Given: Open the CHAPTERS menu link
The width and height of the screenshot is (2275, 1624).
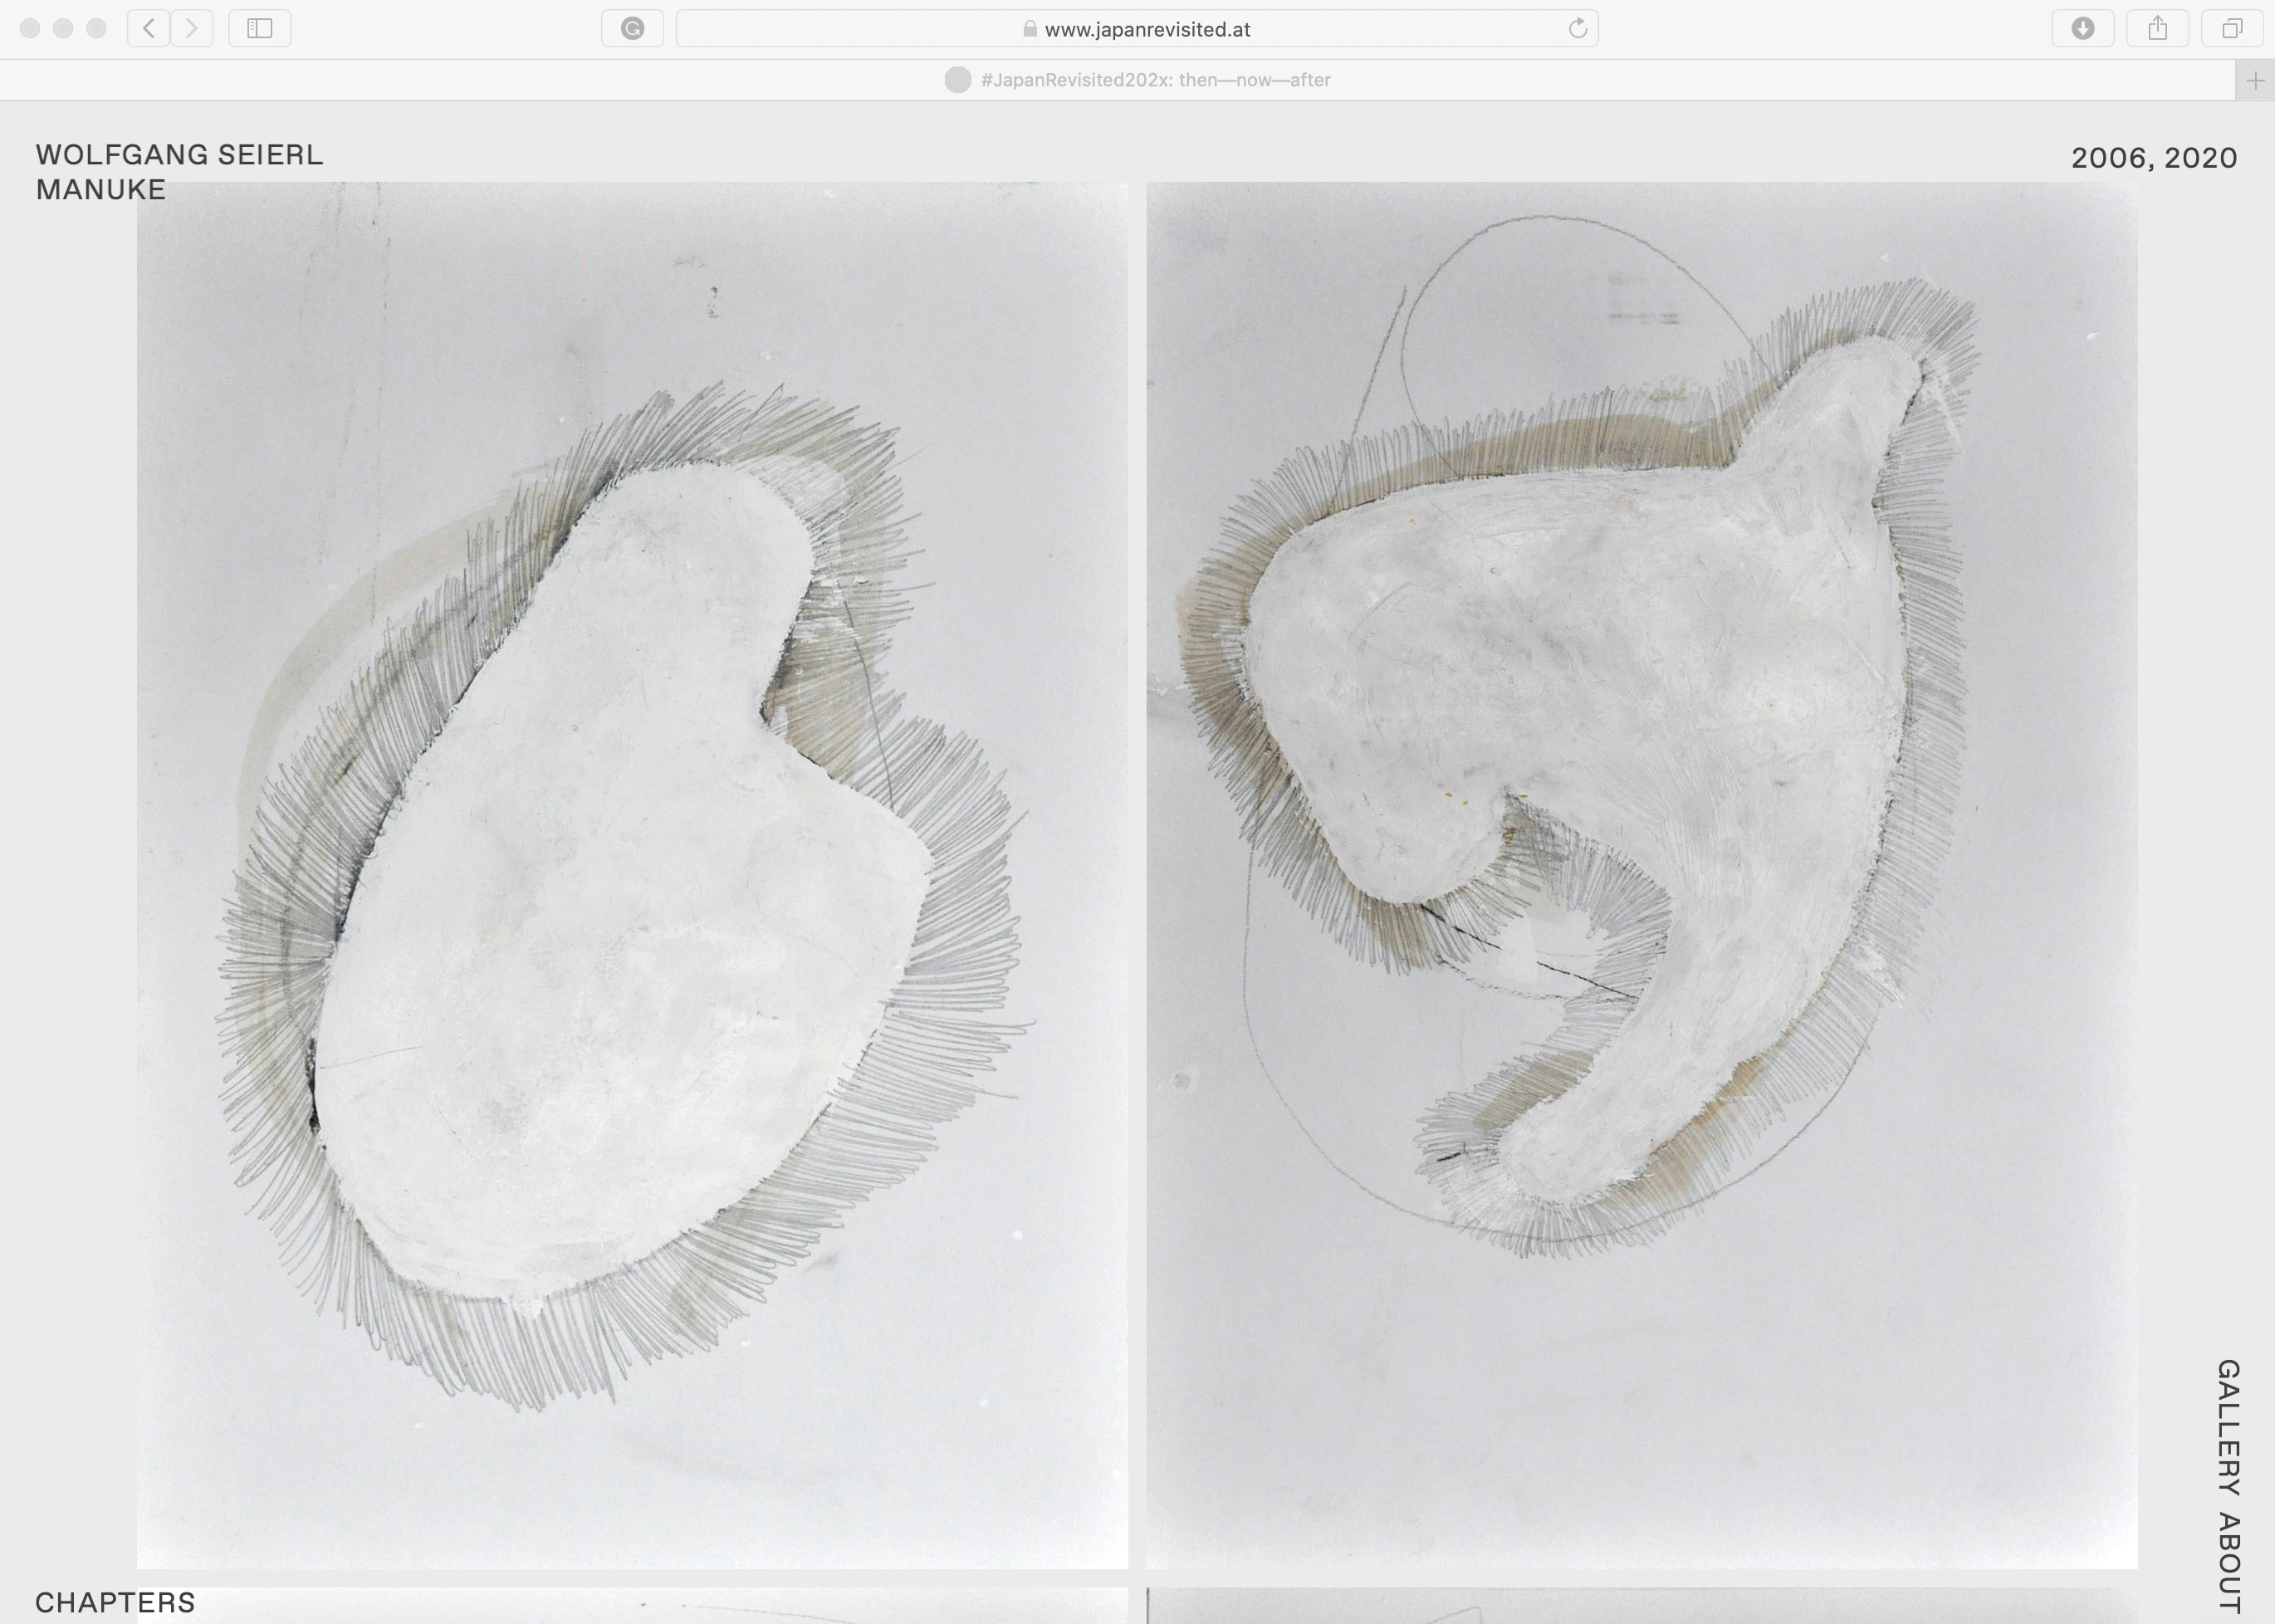Looking at the screenshot, I should coord(115,1602).
